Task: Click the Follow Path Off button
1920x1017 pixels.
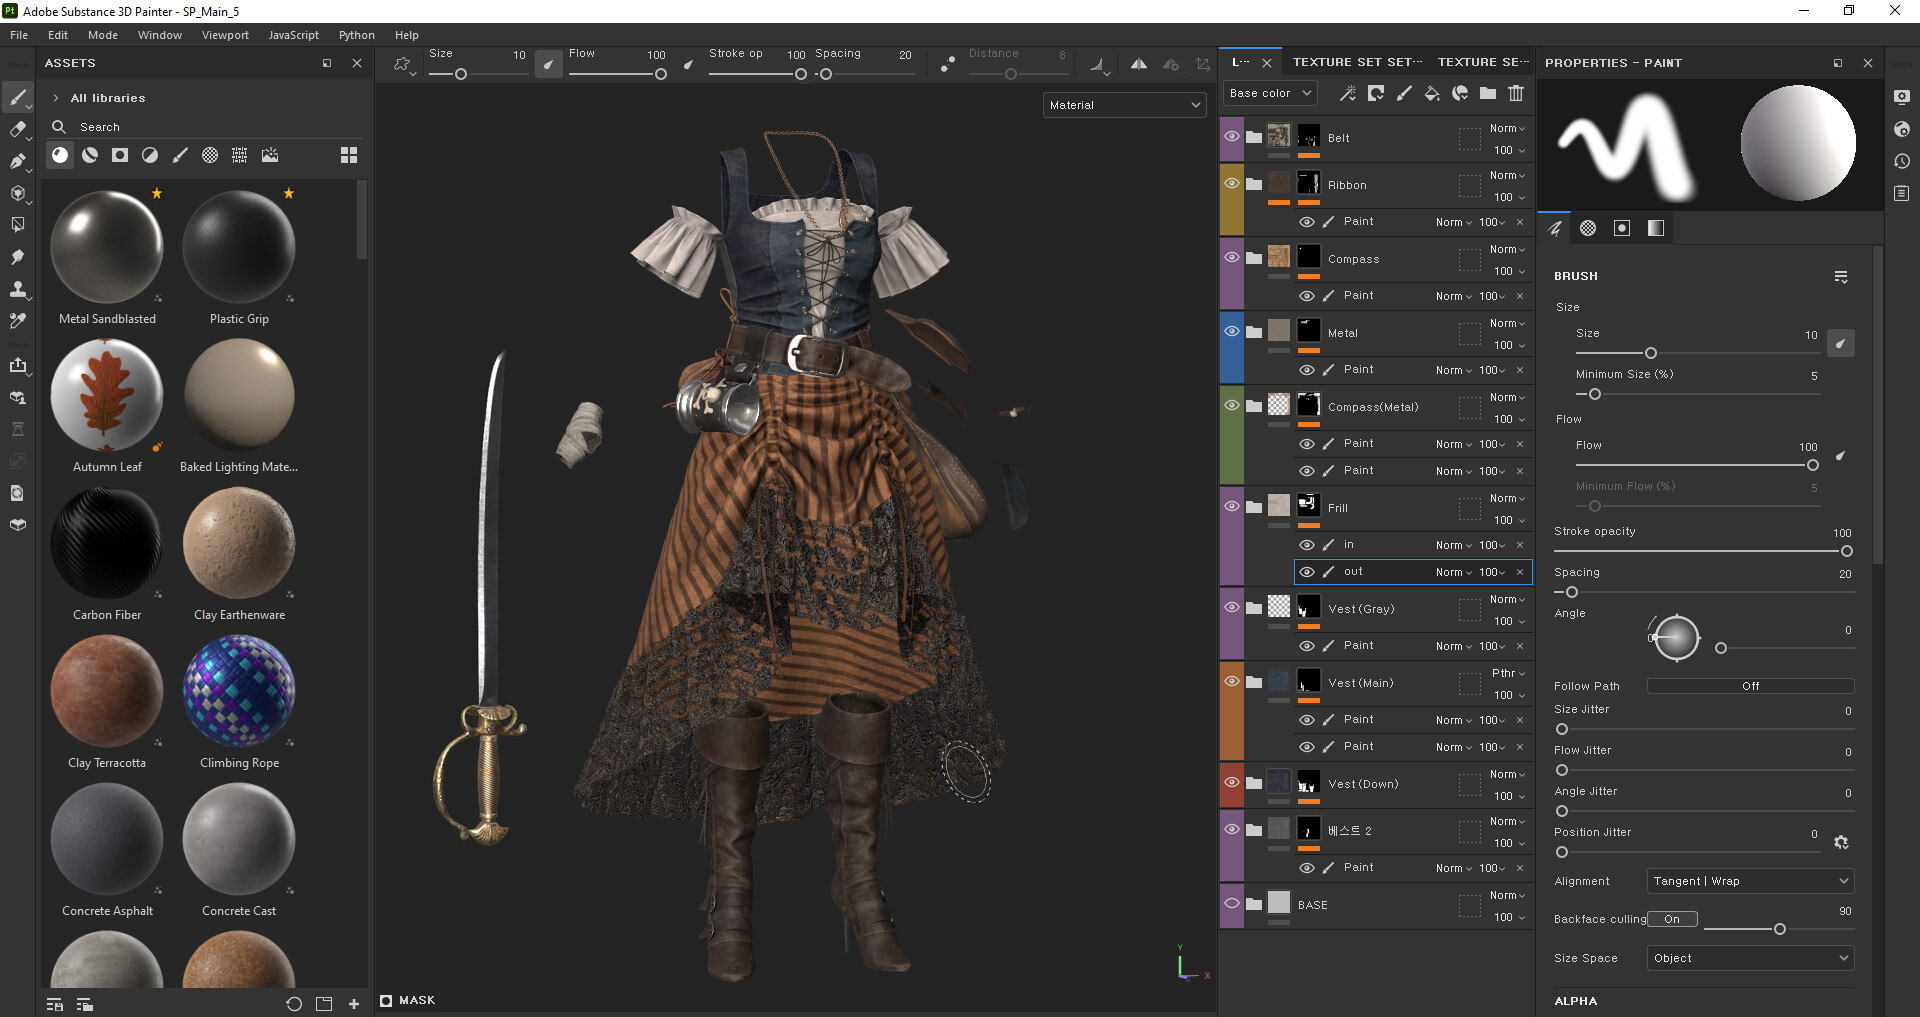Action: tap(1749, 686)
